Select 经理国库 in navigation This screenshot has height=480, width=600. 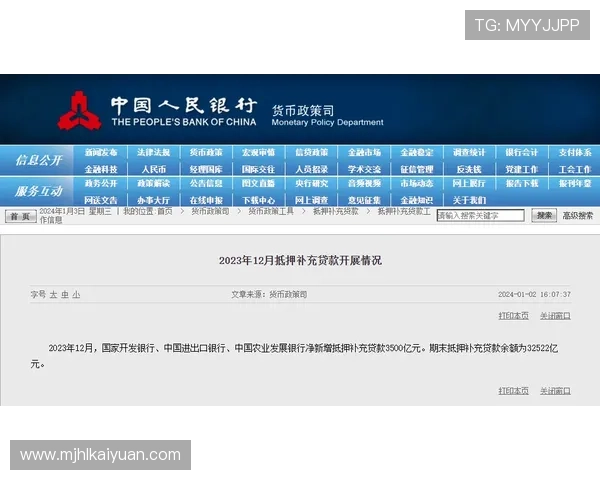pos(206,169)
